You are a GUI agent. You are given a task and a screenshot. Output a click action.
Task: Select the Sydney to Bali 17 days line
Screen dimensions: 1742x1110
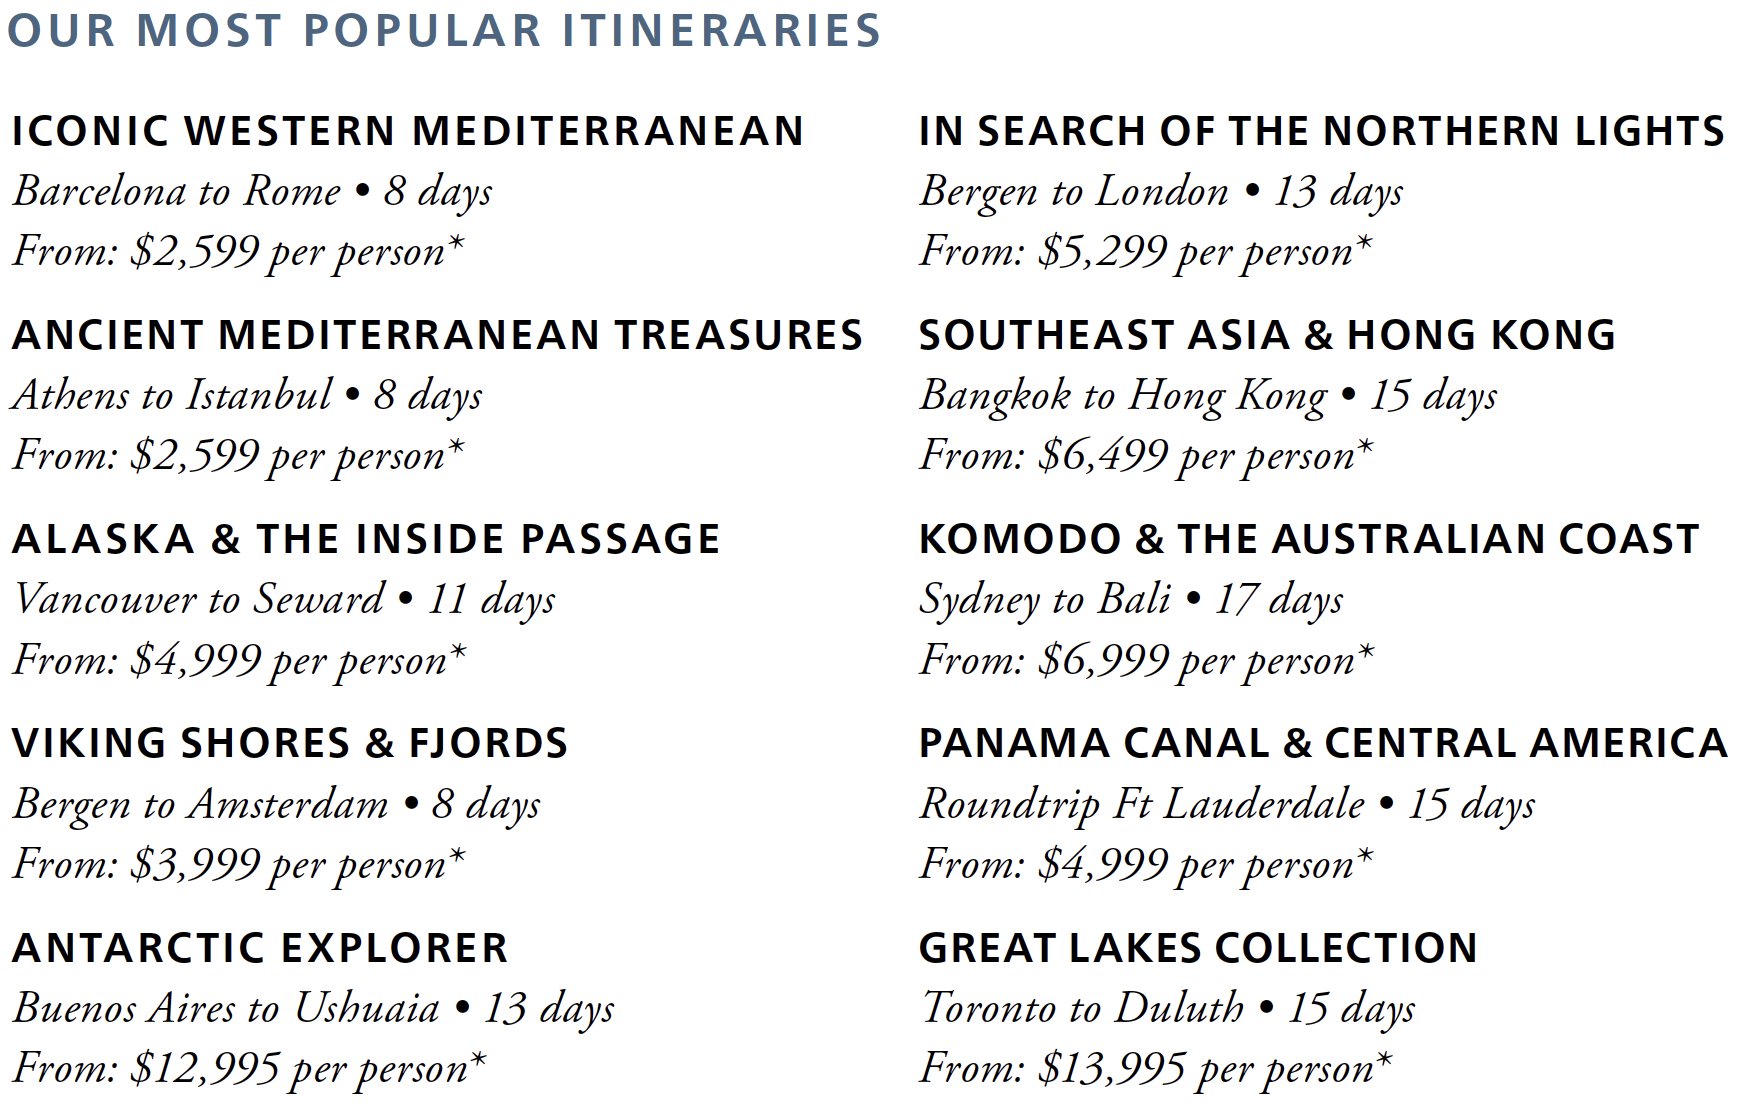click(1131, 600)
